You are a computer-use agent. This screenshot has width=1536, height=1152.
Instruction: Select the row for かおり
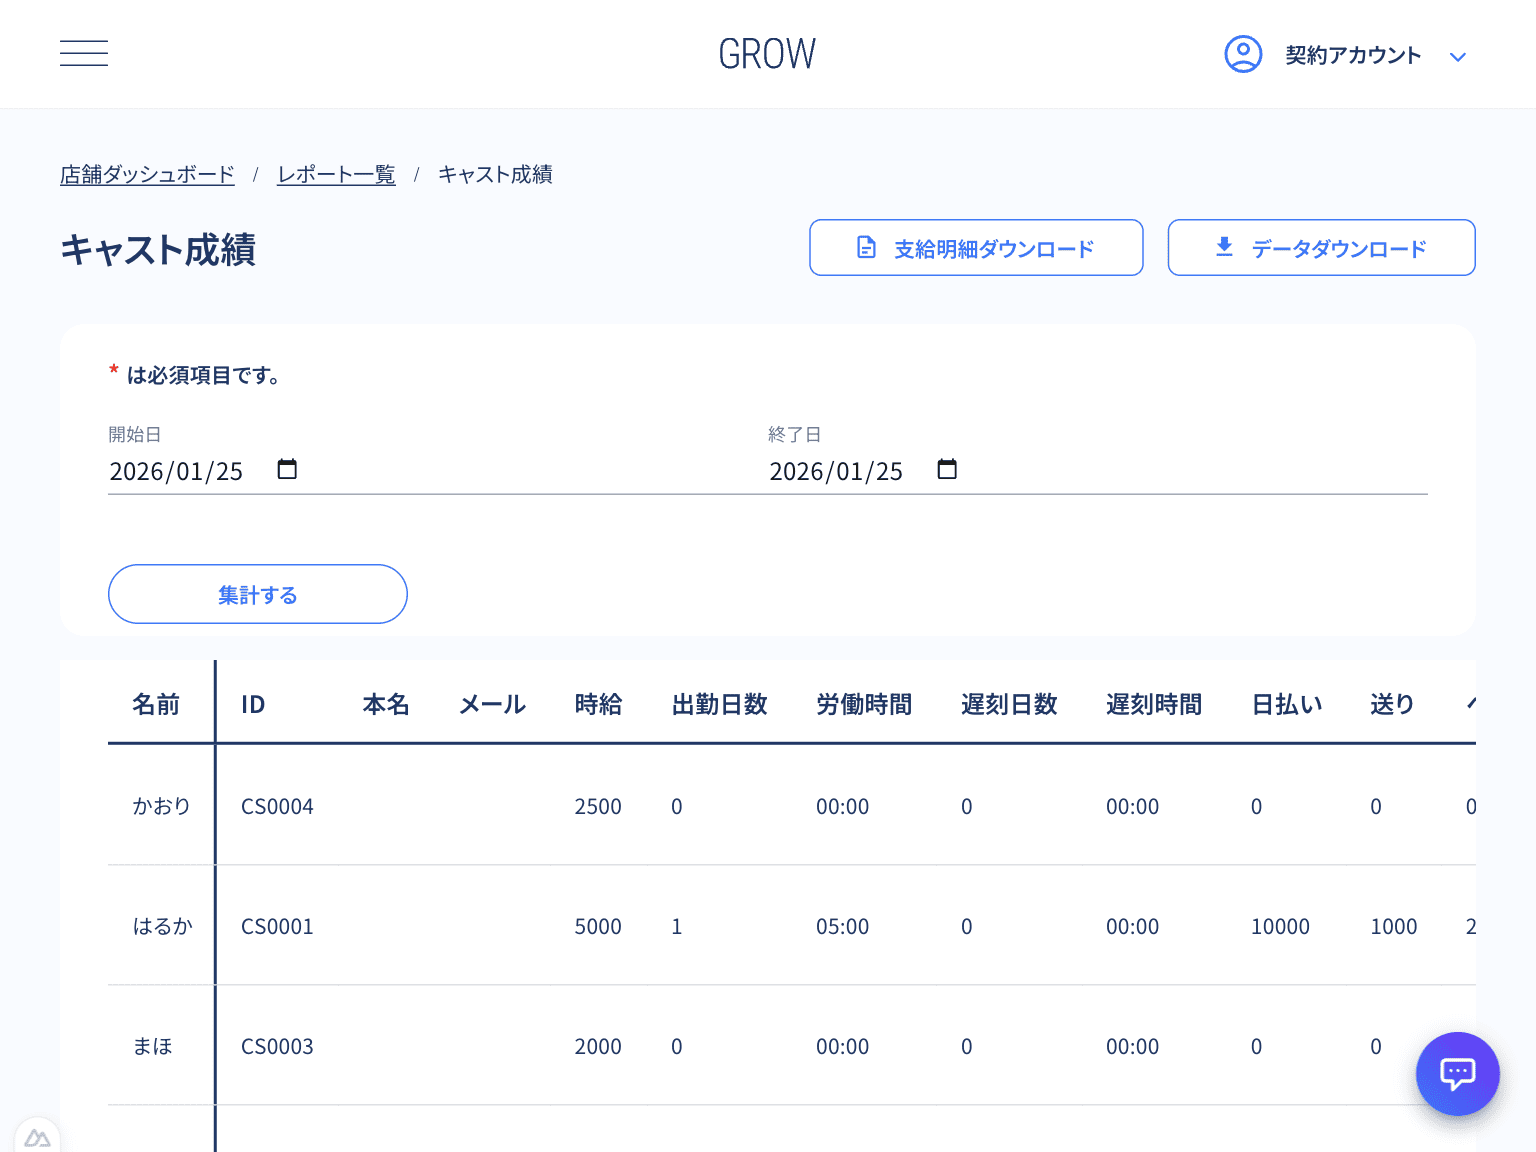click(162, 805)
